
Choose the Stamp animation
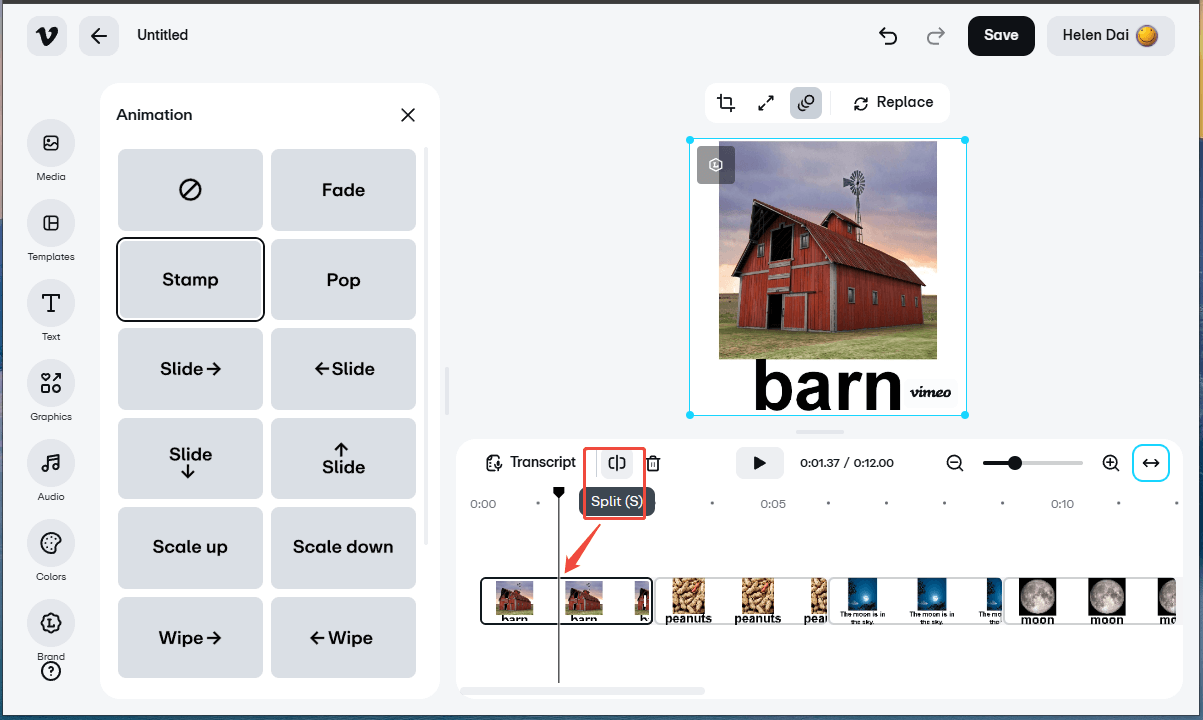click(190, 280)
